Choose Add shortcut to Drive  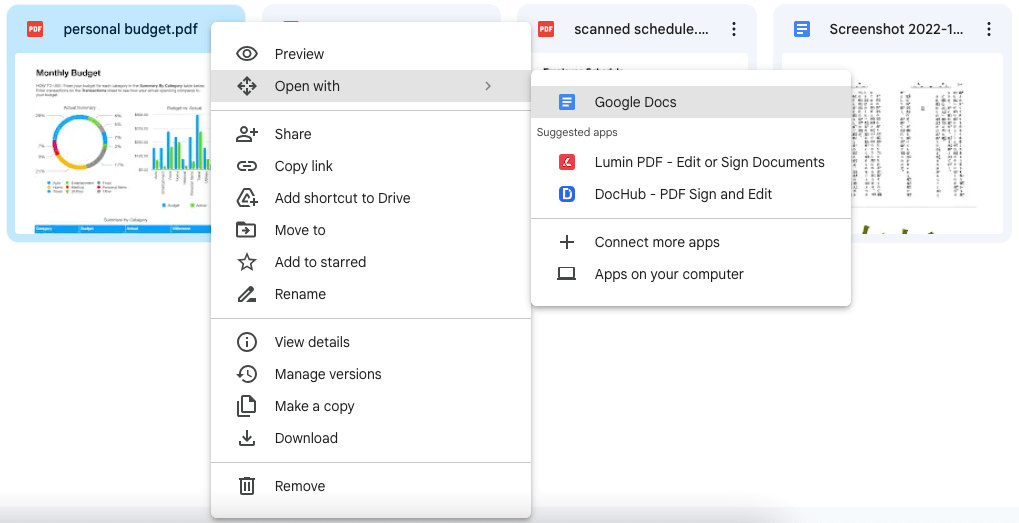click(370, 198)
